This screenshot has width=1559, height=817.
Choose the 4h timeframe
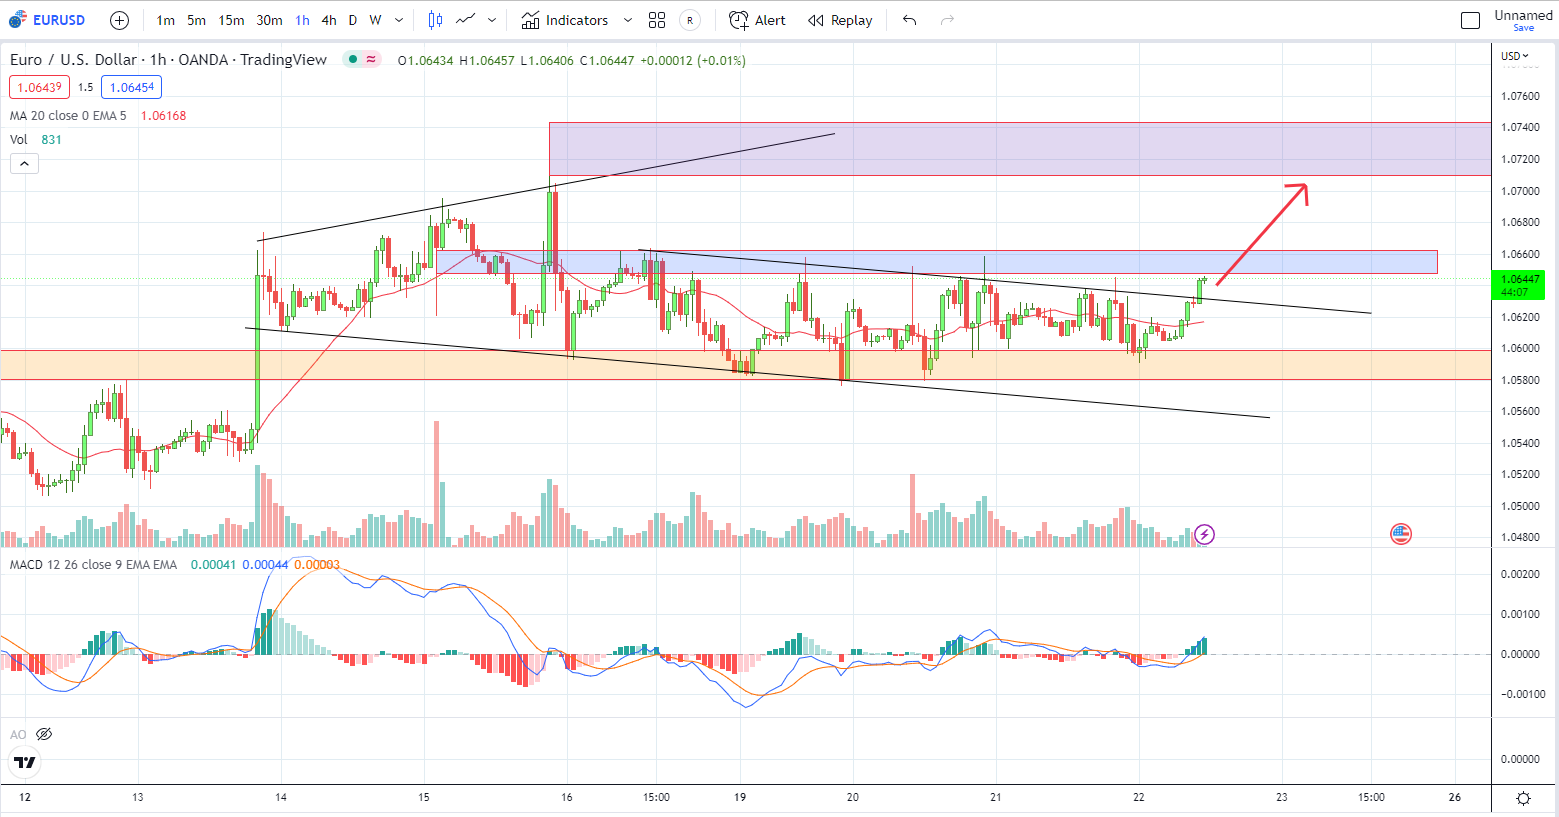[x=329, y=20]
